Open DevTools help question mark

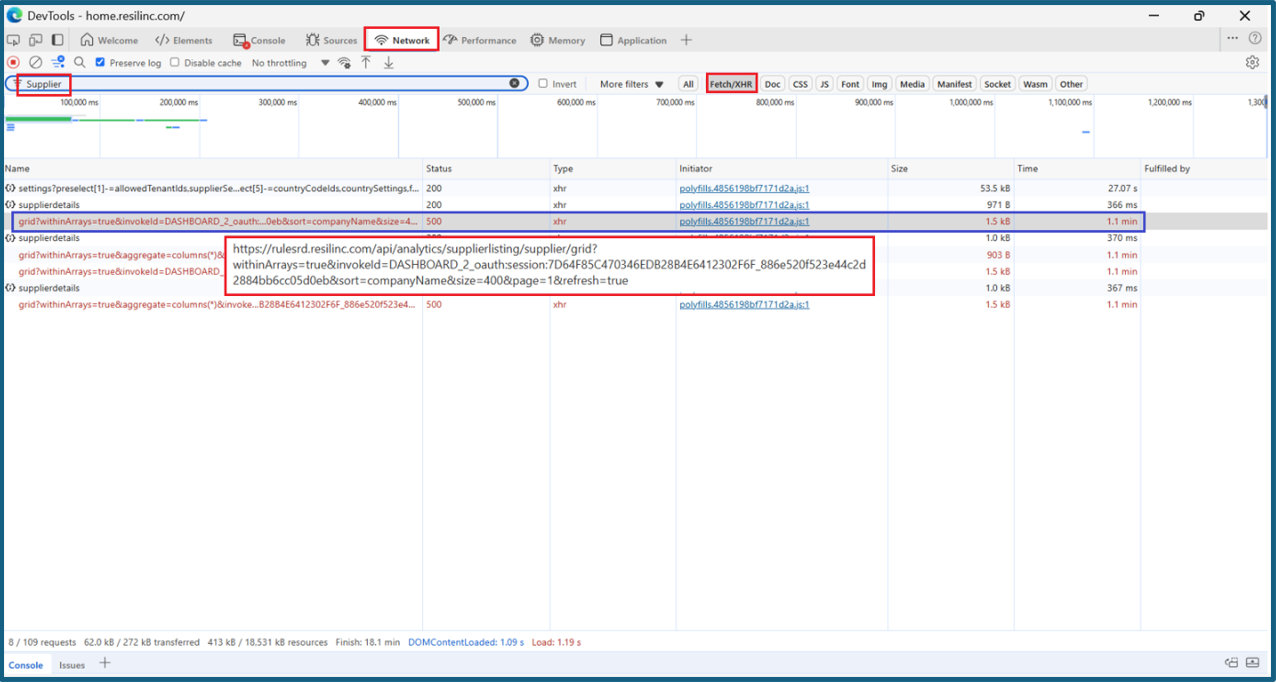[1255, 38]
